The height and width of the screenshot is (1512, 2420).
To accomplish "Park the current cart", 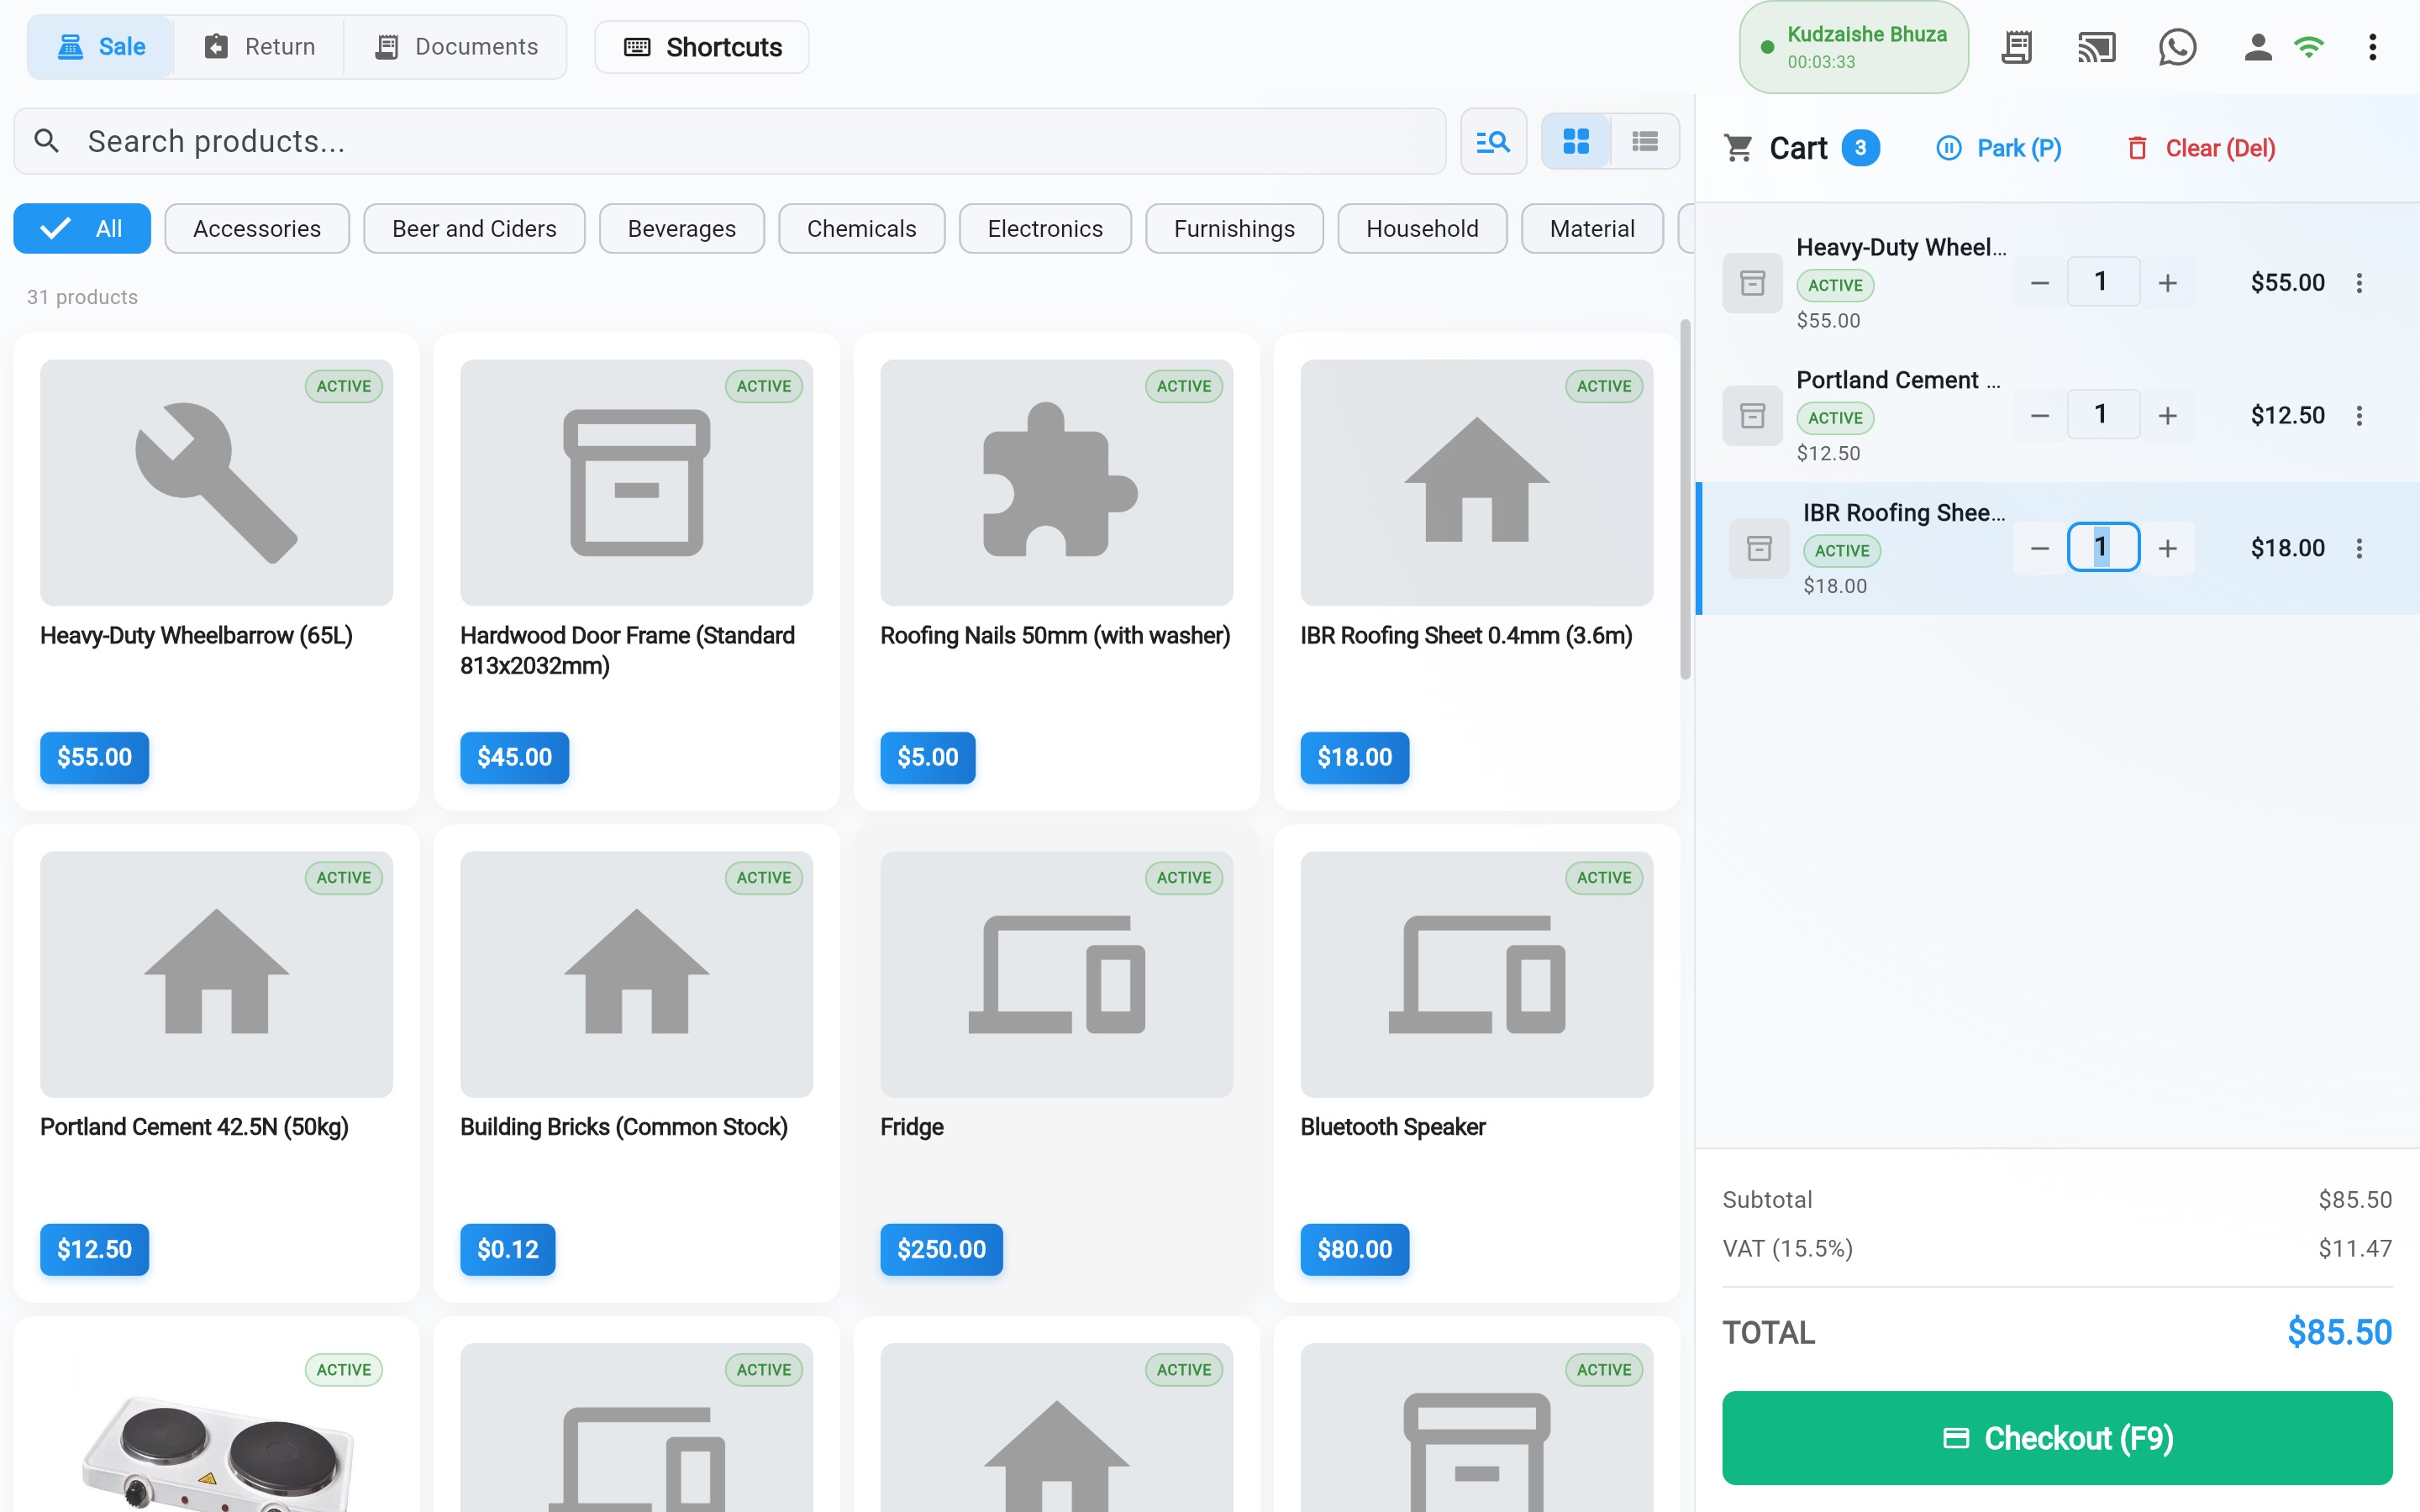I will 1999,148.
